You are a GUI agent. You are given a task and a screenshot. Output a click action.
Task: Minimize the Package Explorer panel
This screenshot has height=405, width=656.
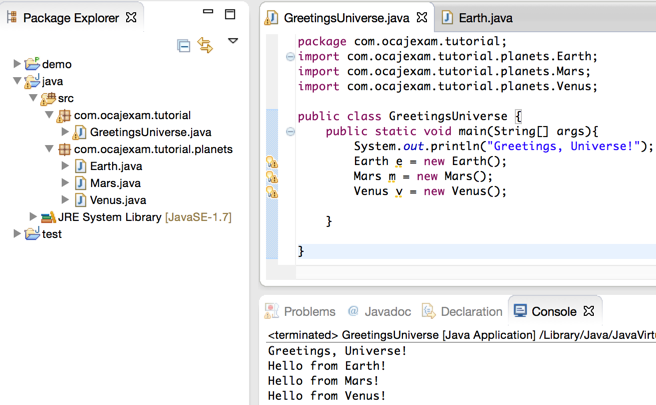click(x=208, y=11)
